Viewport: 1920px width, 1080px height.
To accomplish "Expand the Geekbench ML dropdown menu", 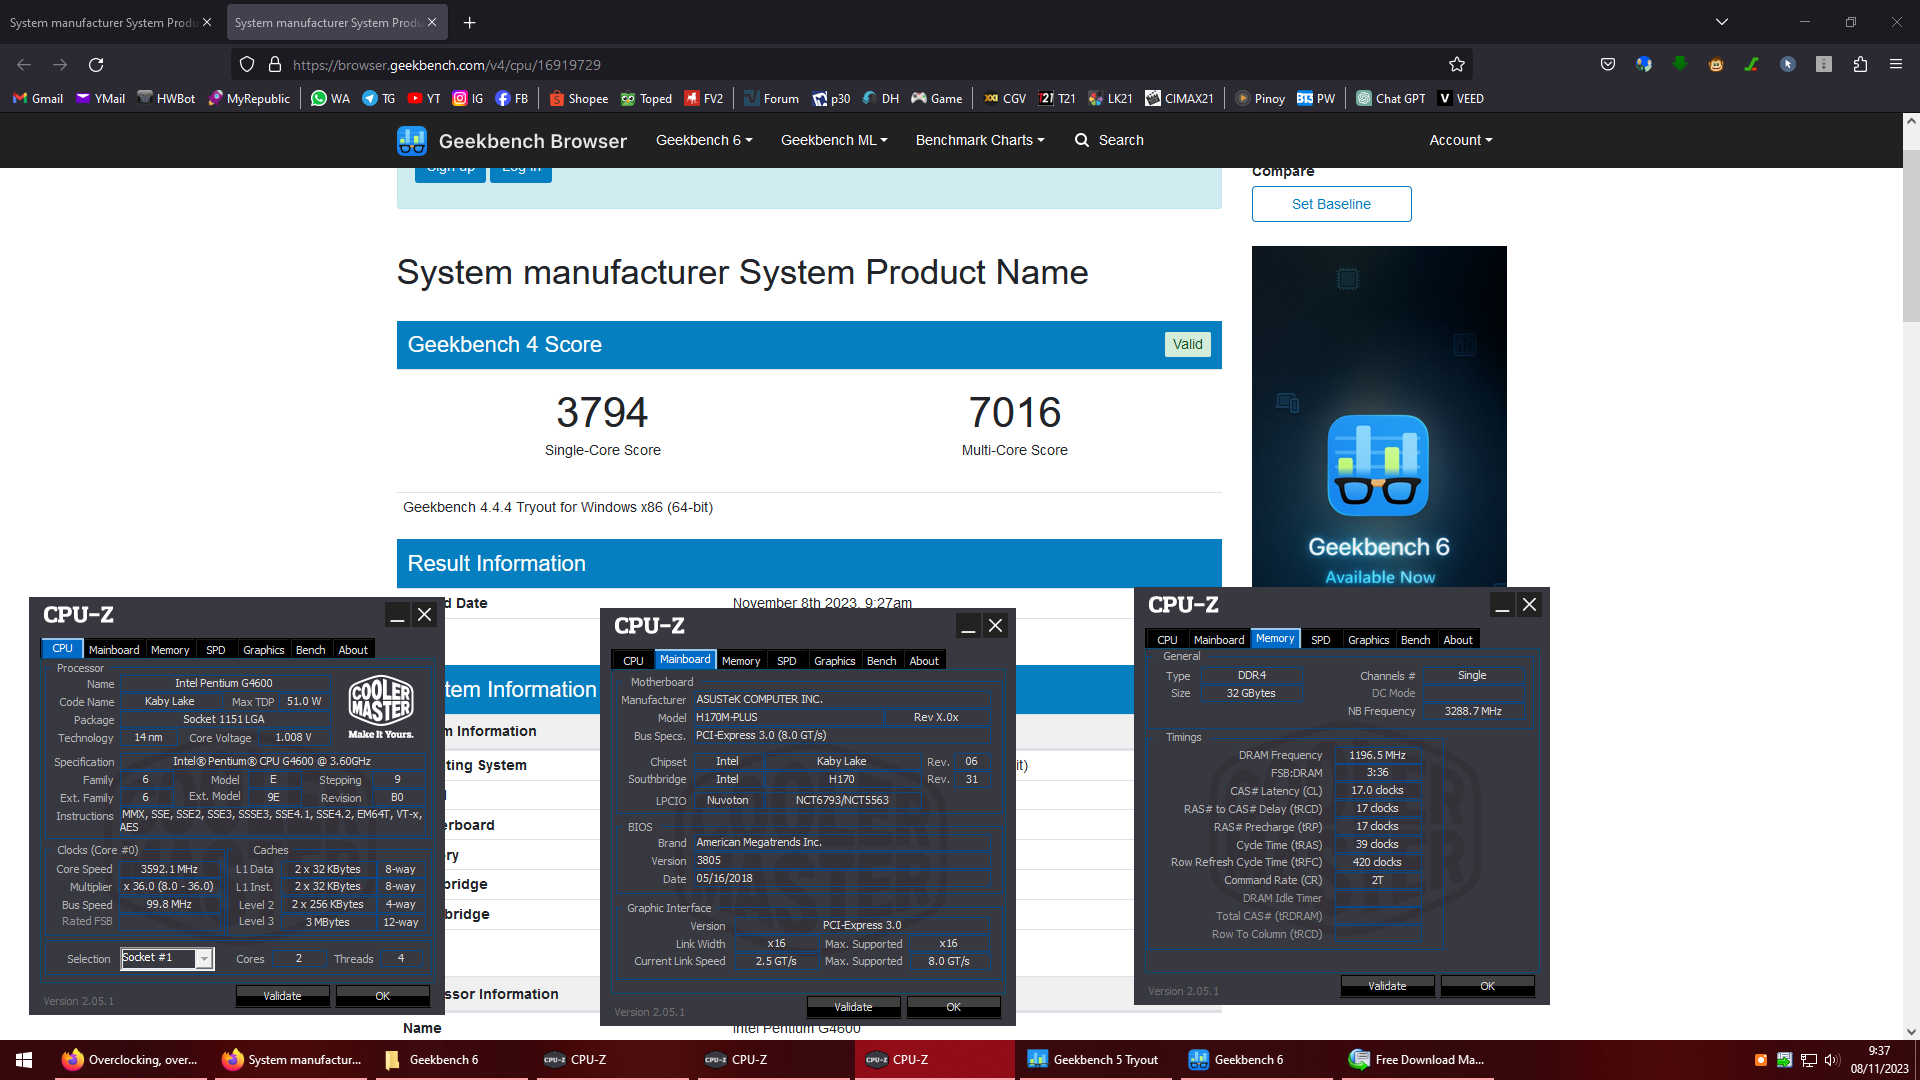I will click(834, 141).
